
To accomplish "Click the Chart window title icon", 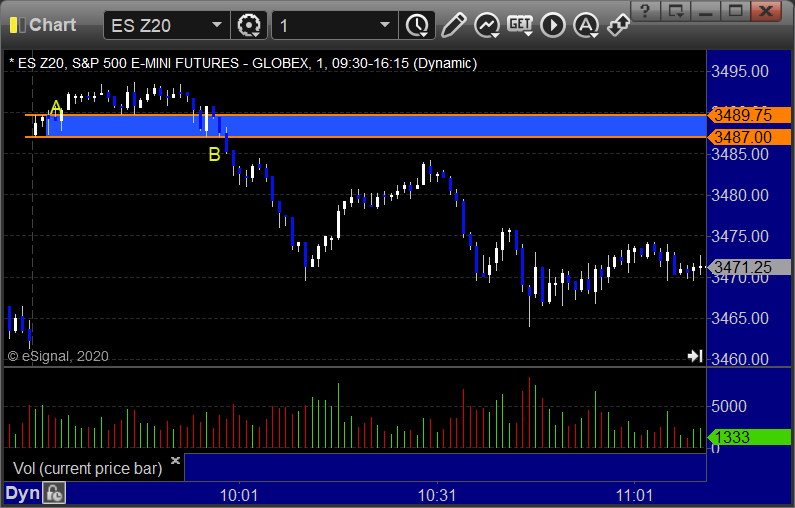I will pos(18,25).
